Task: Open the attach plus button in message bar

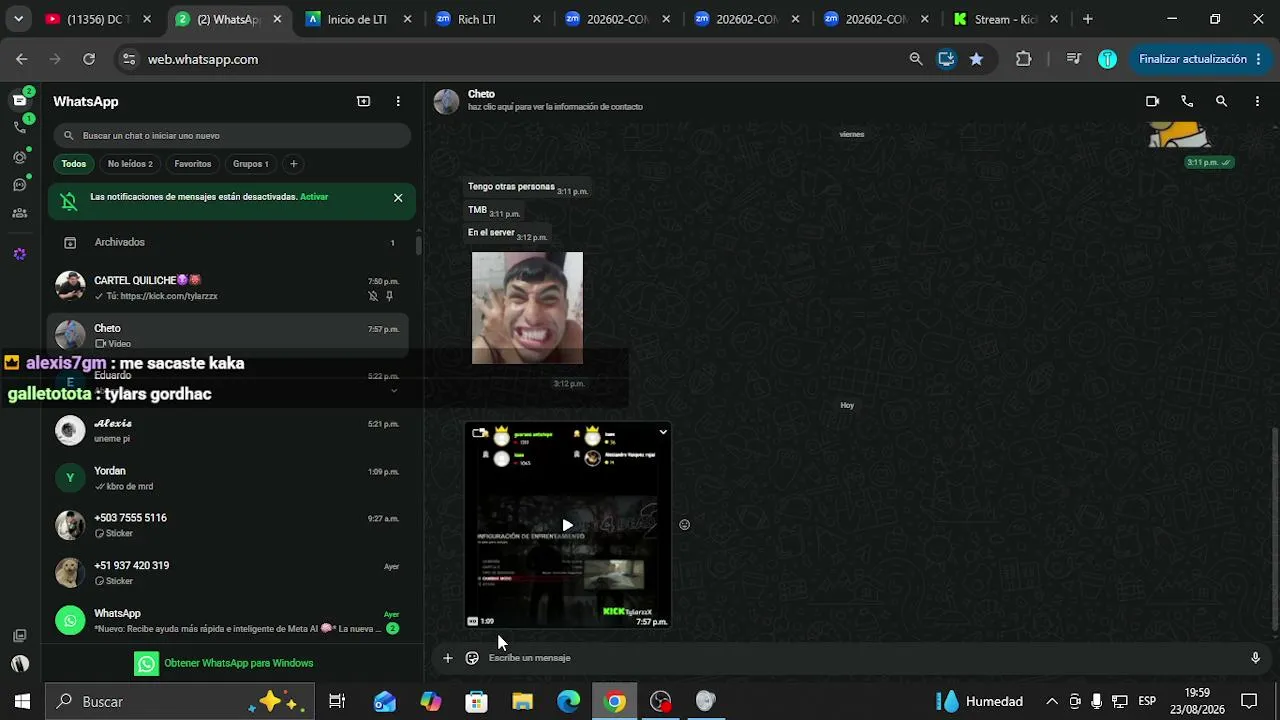Action: pos(447,658)
